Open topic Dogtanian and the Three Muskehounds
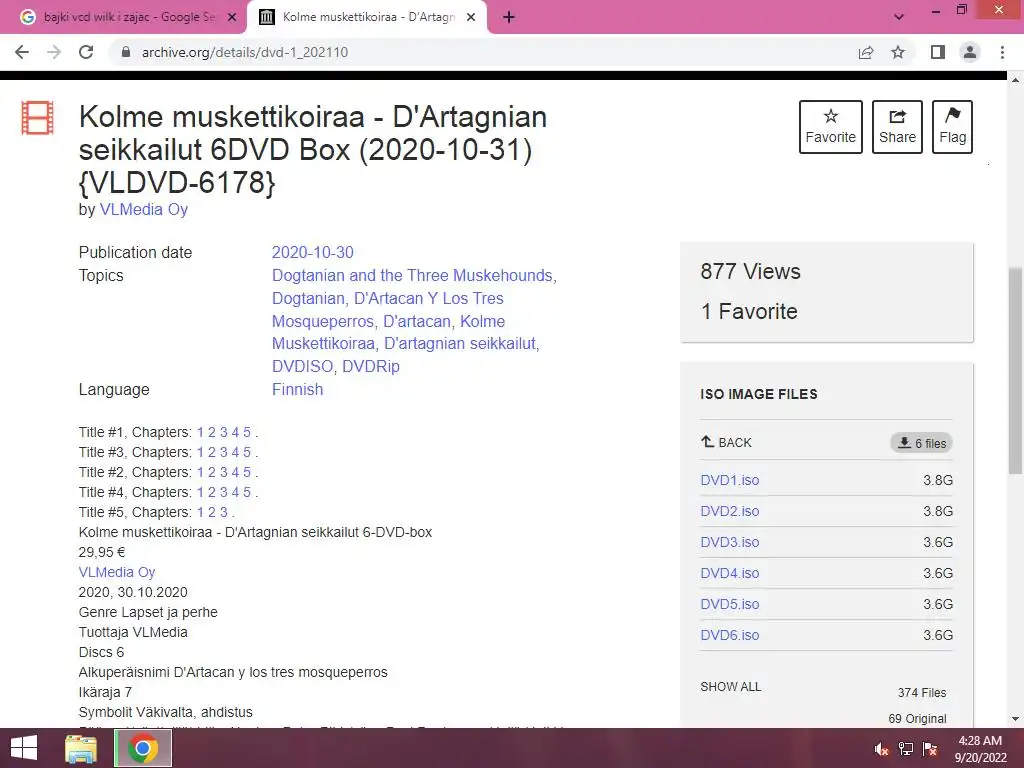 412,276
